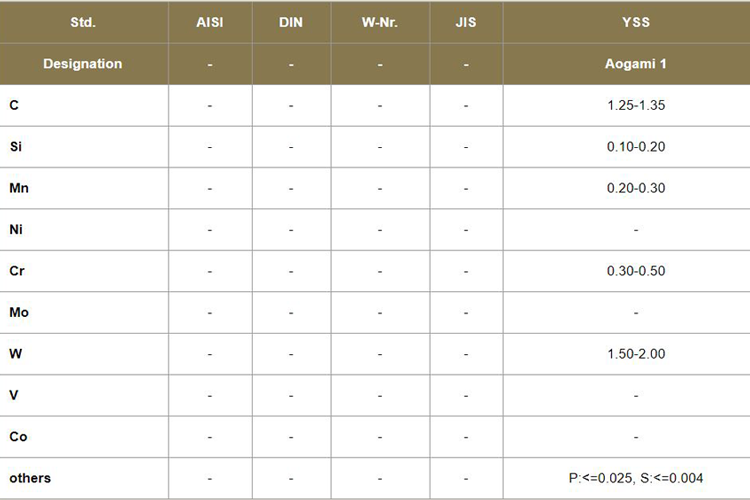Select the silicon value 0.10-0.20

pos(636,147)
